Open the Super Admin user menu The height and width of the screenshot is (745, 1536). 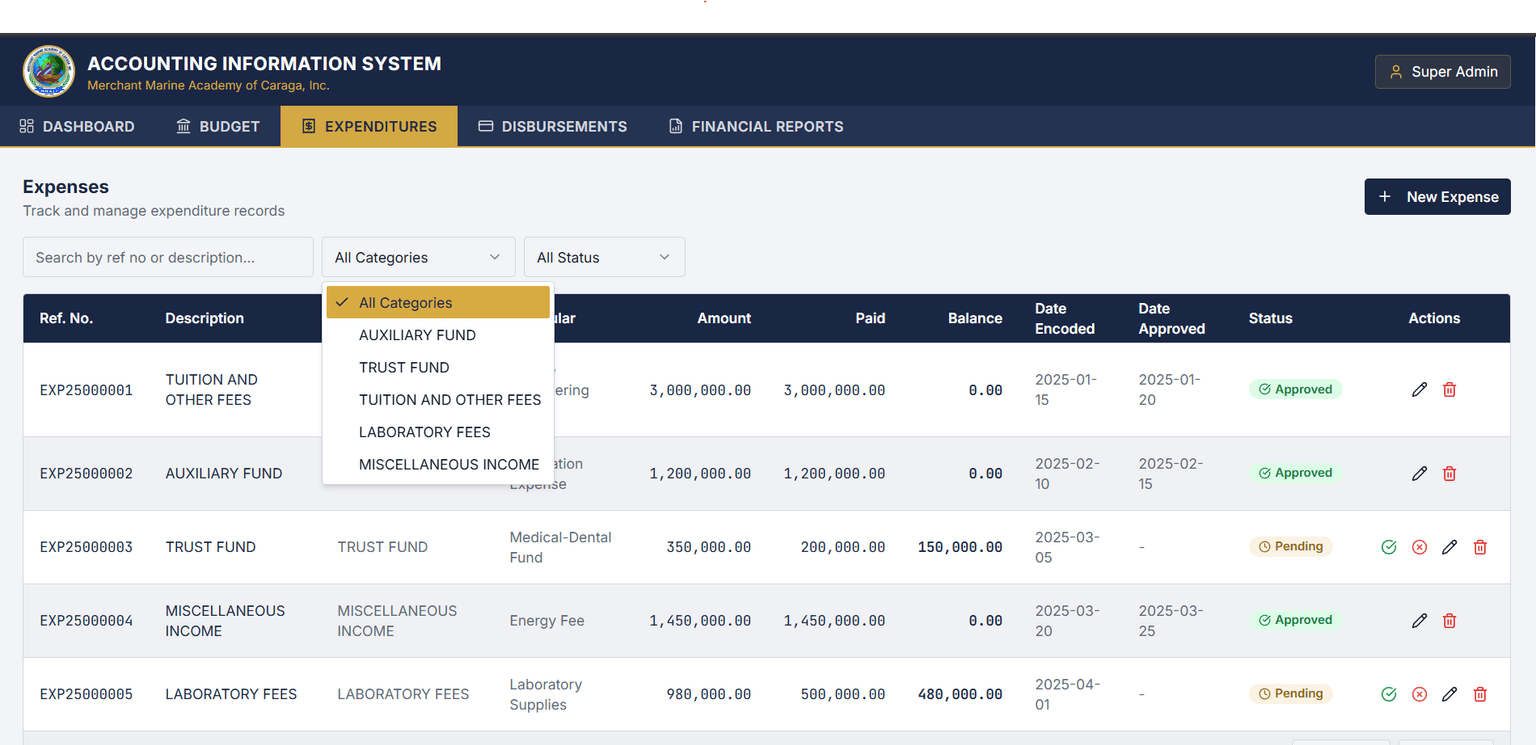pyautogui.click(x=1443, y=72)
